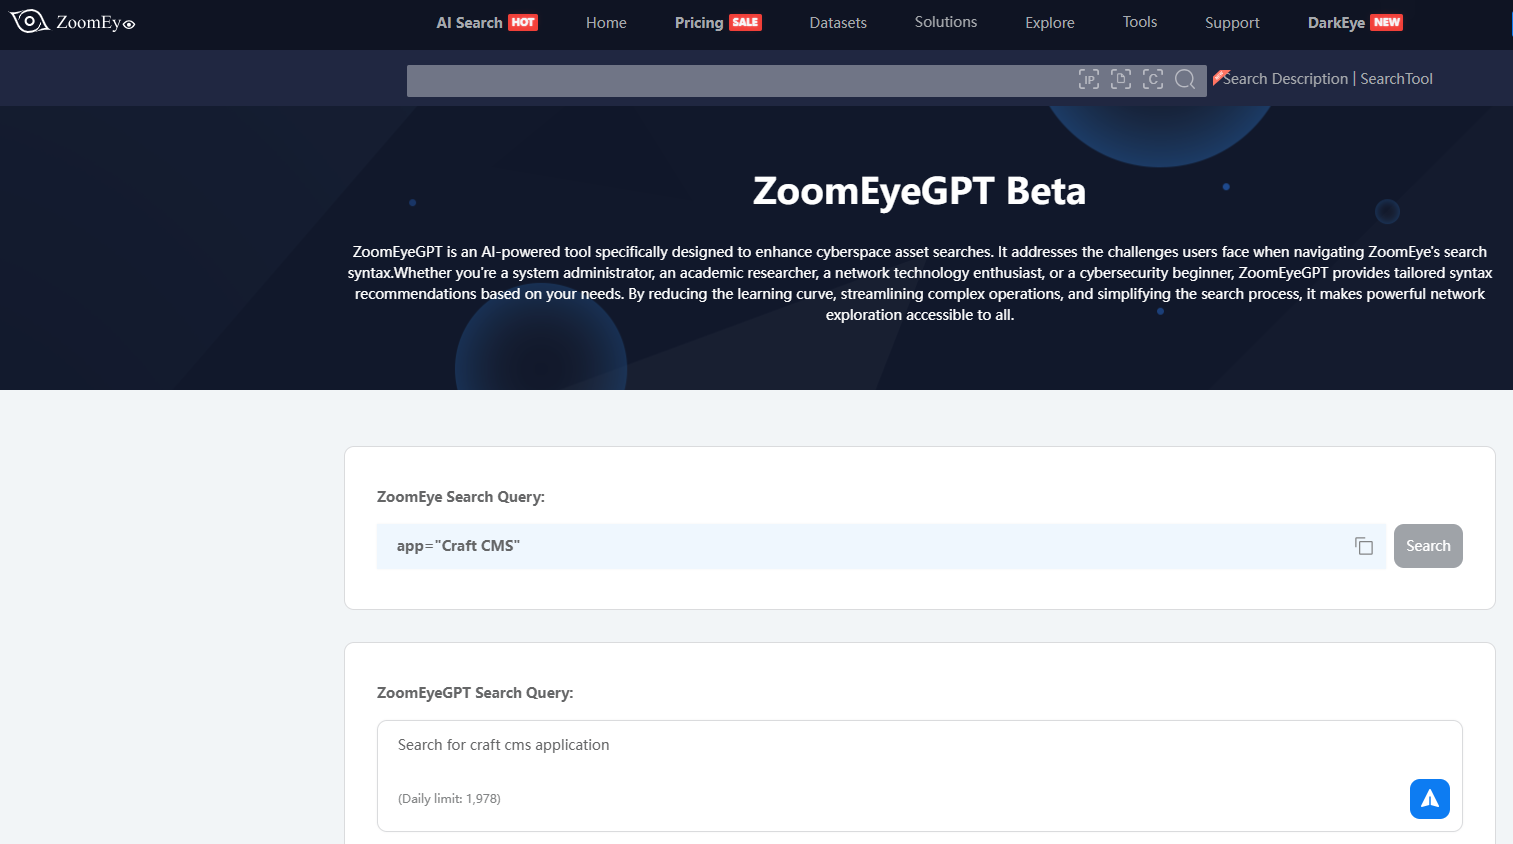The height and width of the screenshot is (844, 1513).
Task: Select the IP search icon in the search bar
Action: pyautogui.click(x=1088, y=79)
